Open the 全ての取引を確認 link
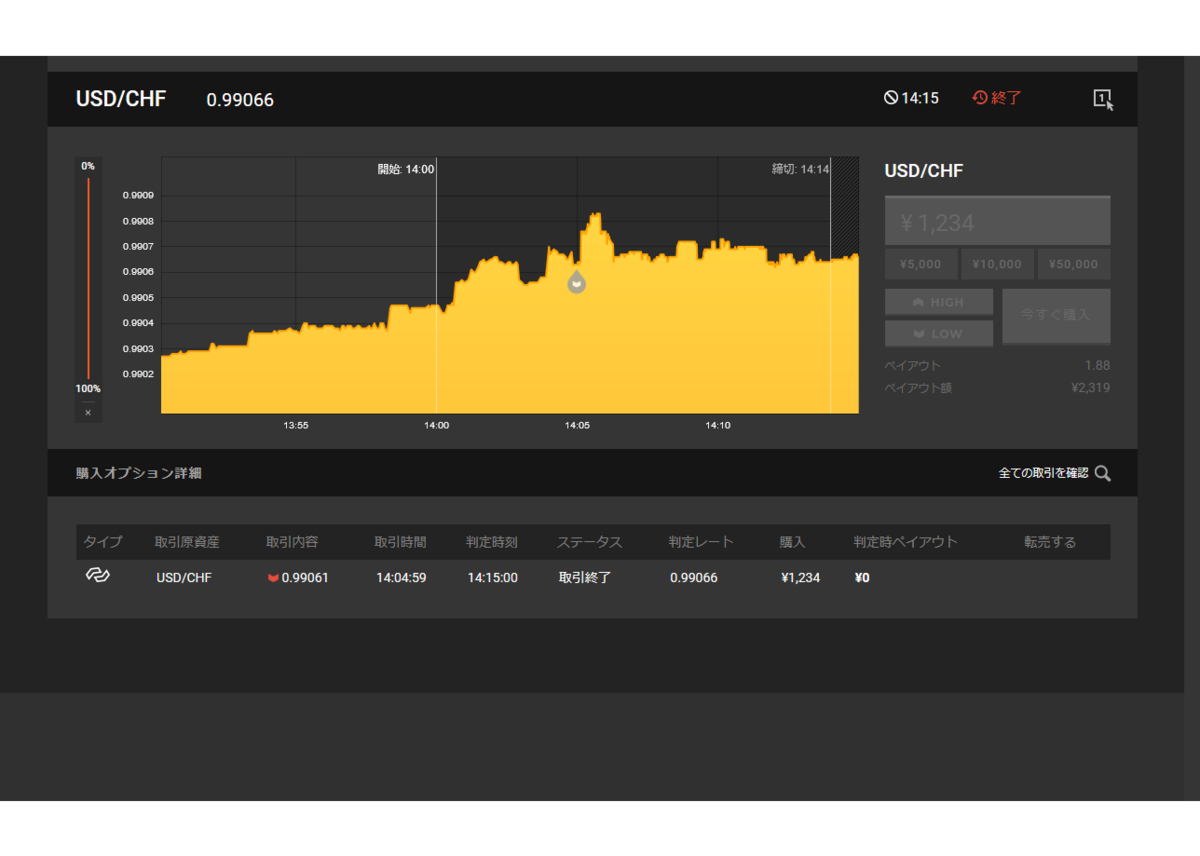The height and width of the screenshot is (856, 1200). [x=1043, y=473]
